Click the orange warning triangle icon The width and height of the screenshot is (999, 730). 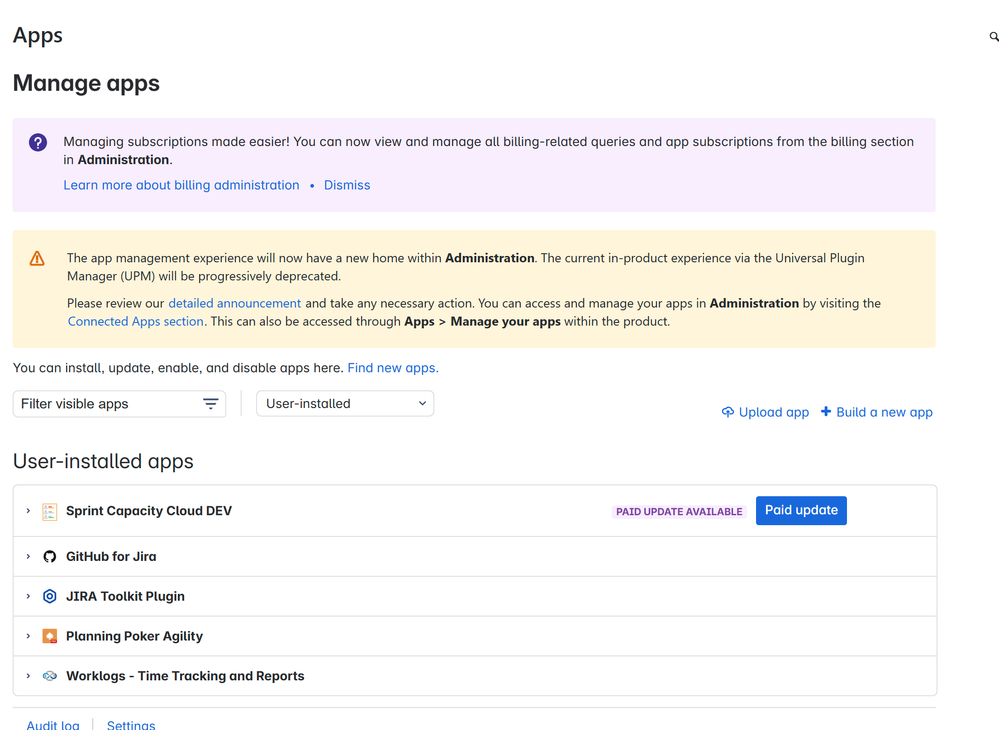point(37,258)
